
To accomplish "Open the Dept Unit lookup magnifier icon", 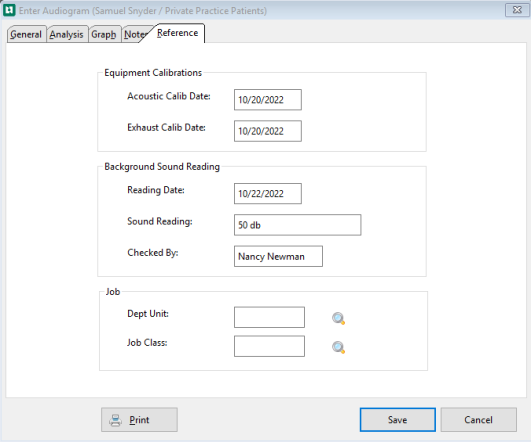I will [338, 318].
